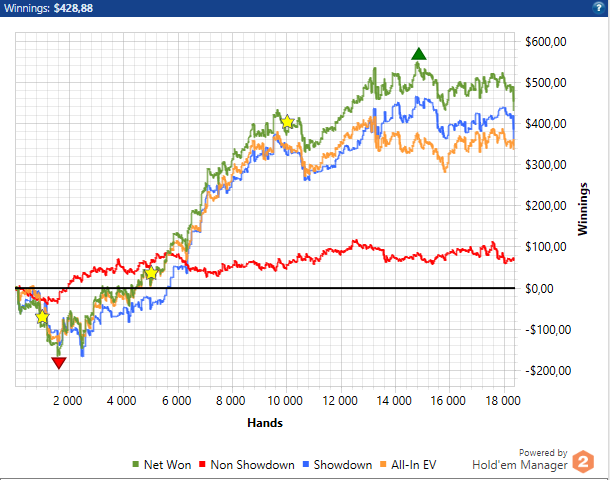
Task: Click the 2 000 hands axis label
Action: (68, 401)
